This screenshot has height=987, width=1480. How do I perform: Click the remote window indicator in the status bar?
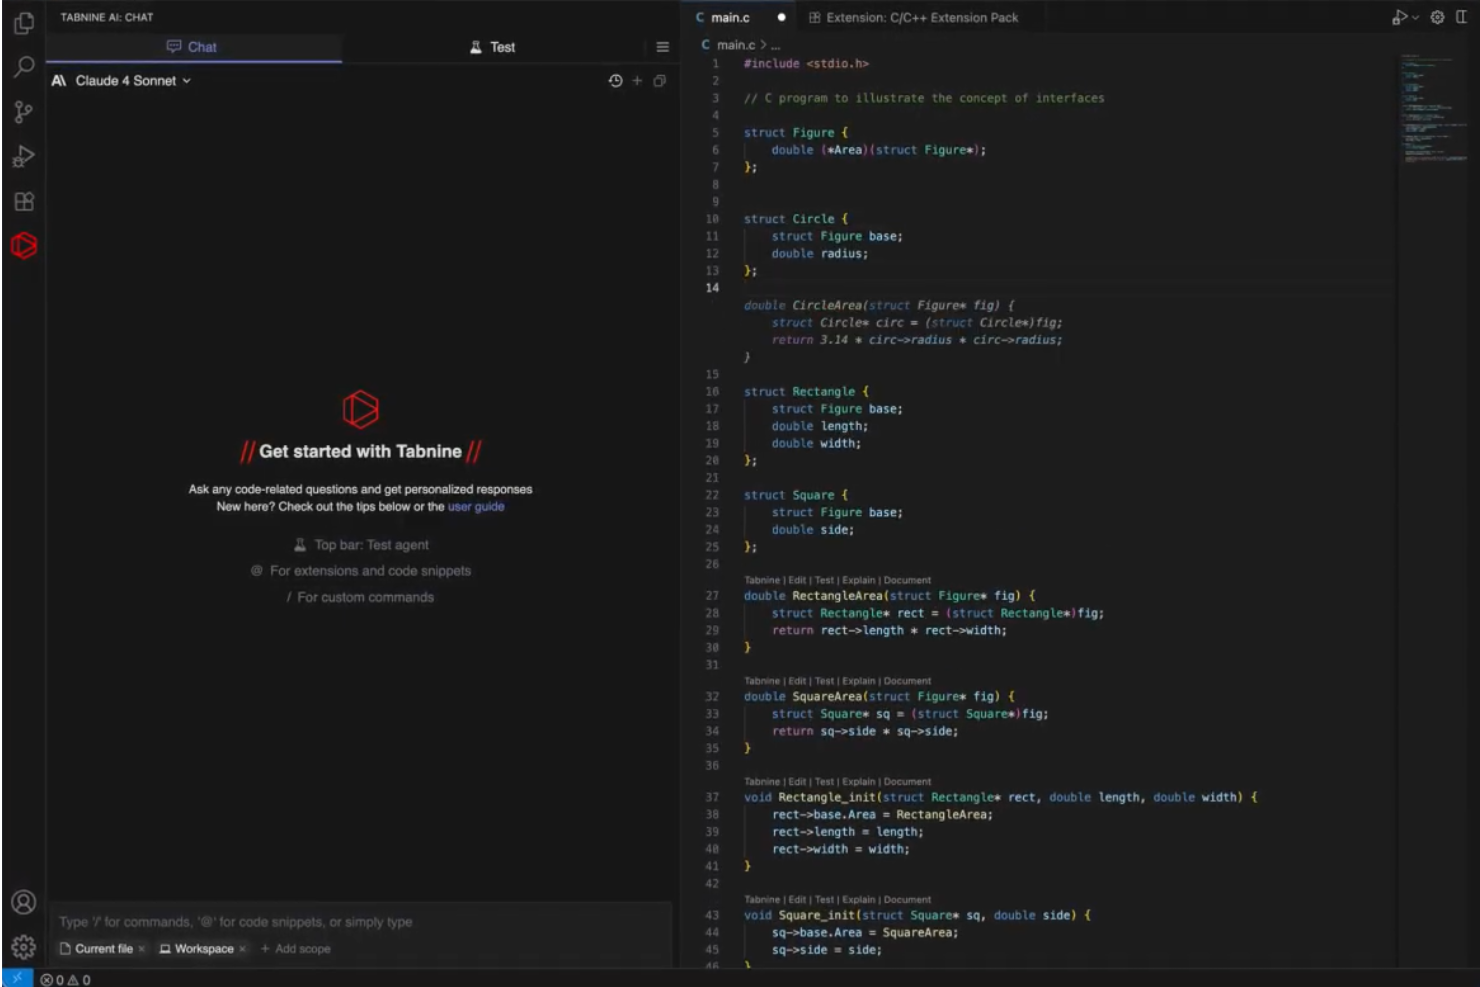(17, 979)
